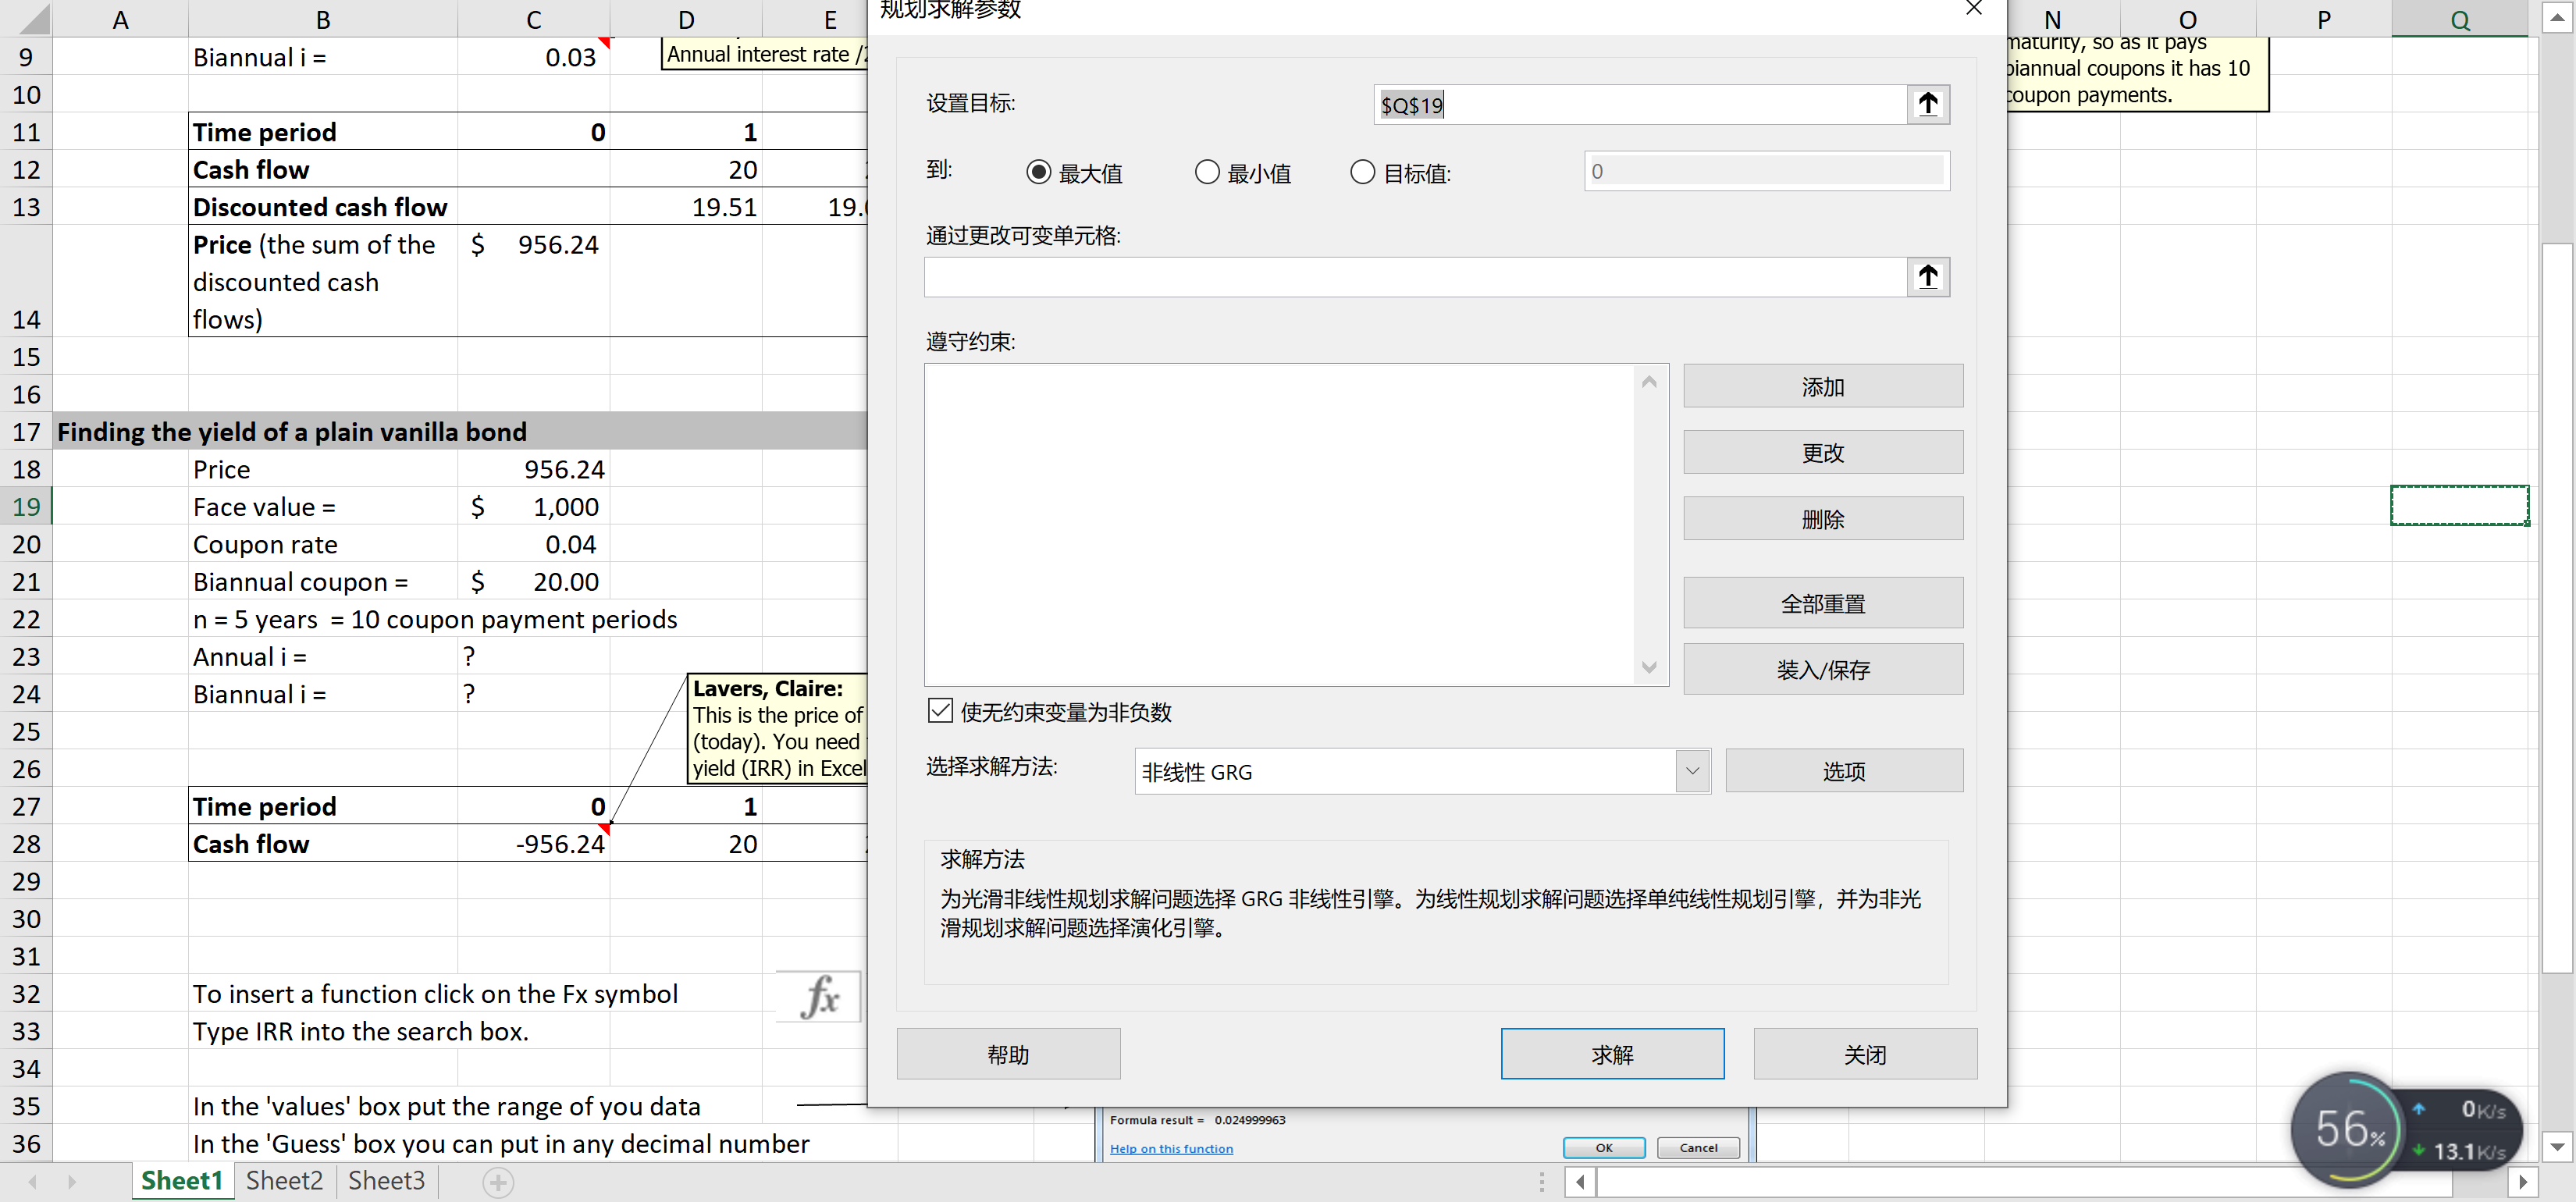This screenshot has height=1202, width=2576.
Task: Select the 目标值 radio button
Action: pos(1361,171)
